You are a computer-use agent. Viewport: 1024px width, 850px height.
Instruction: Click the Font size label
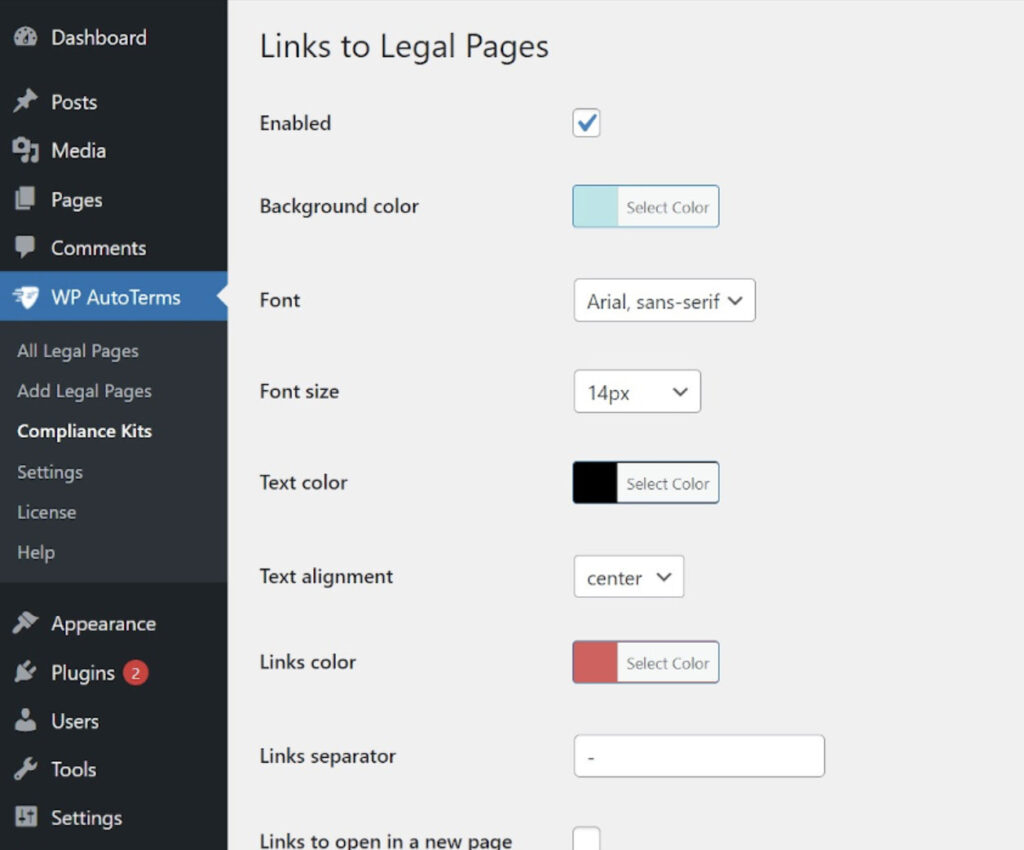tap(299, 391)
